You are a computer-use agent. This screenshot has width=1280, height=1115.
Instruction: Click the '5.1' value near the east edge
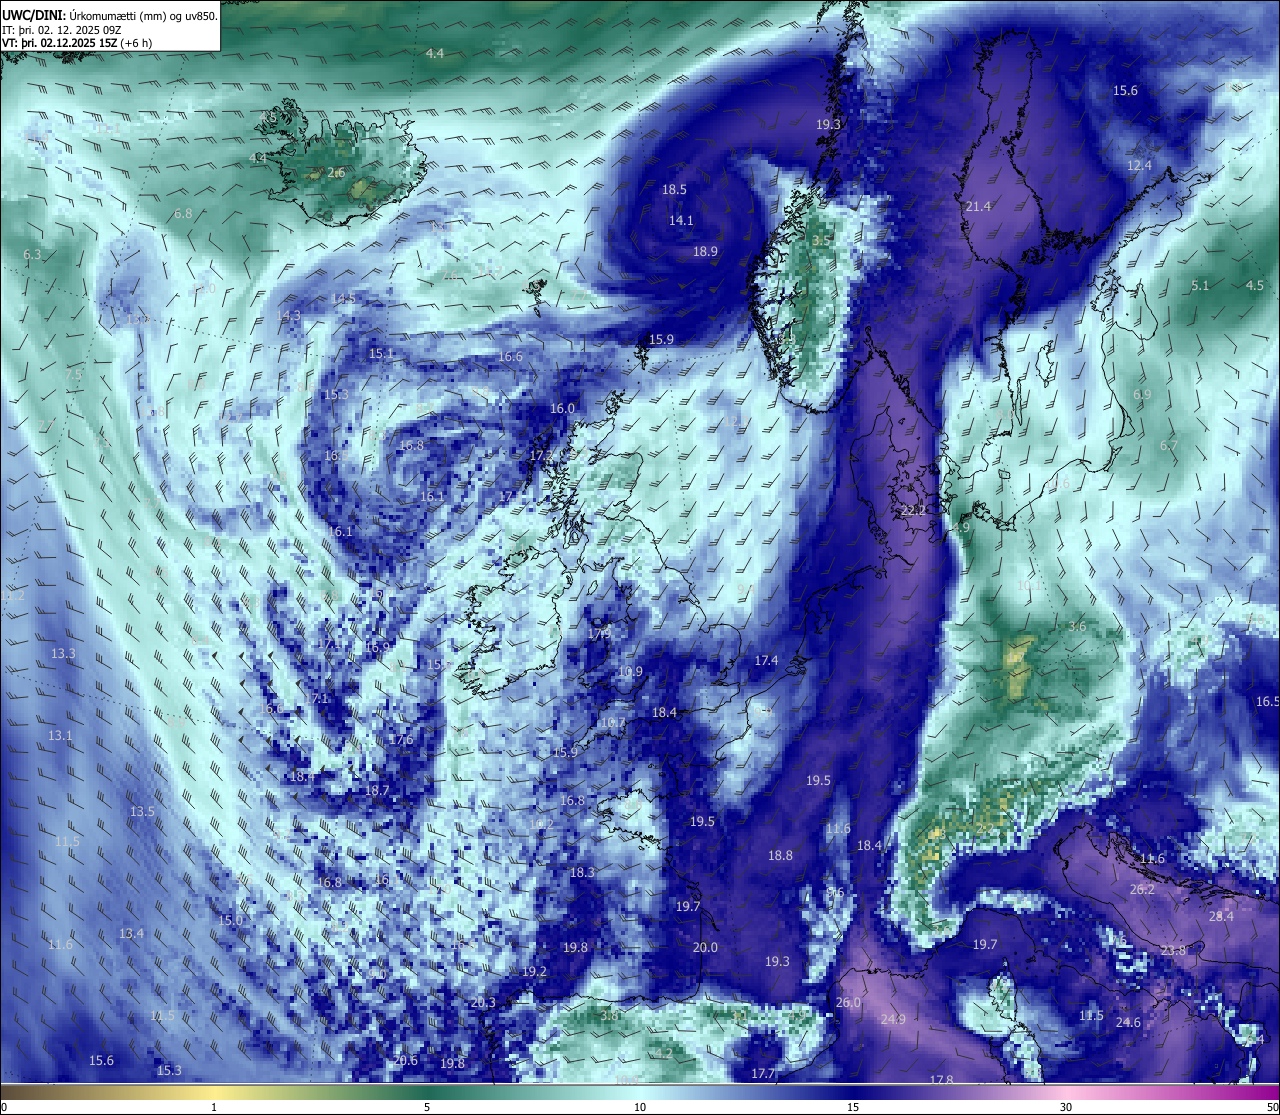[1200, 285]
